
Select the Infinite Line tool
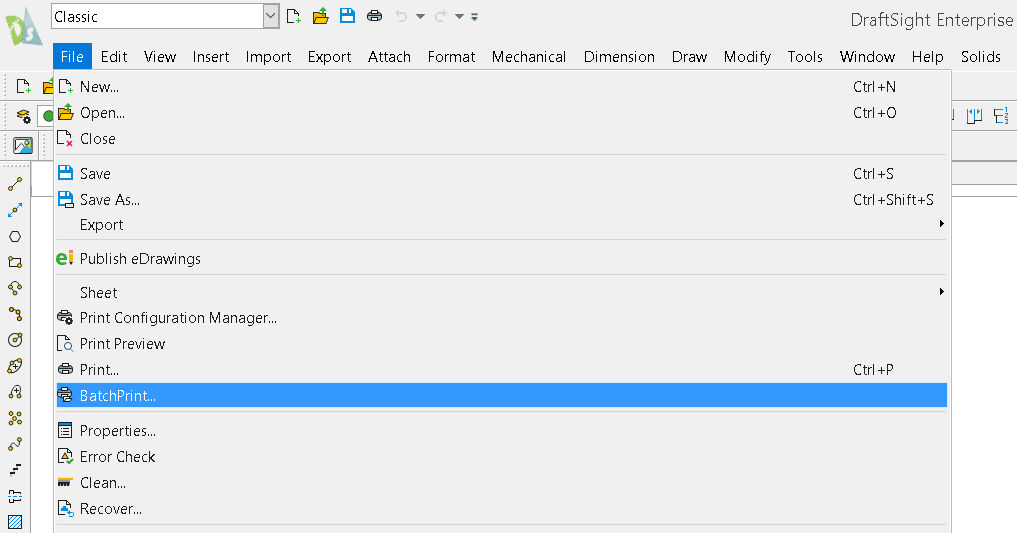point(15,210)
